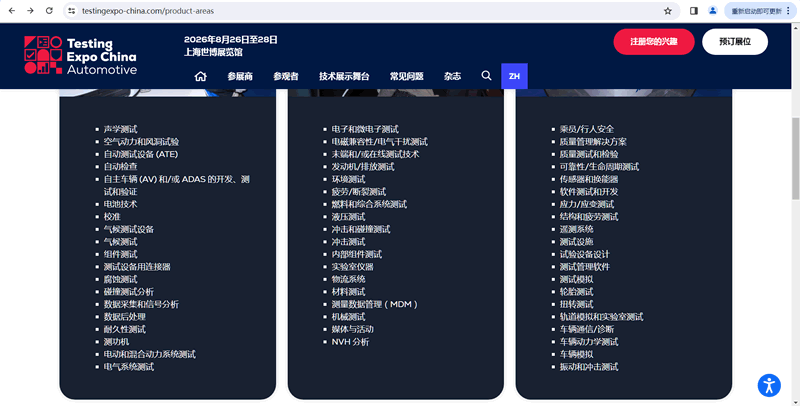800x406 pixels.
Task: Open the accessibility widget icon
Action: (768, 385)
